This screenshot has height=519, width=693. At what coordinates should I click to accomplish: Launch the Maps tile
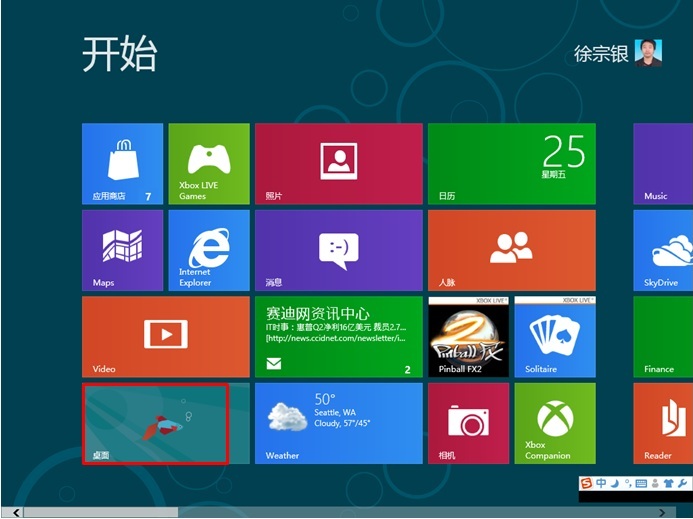pos(122,250)
